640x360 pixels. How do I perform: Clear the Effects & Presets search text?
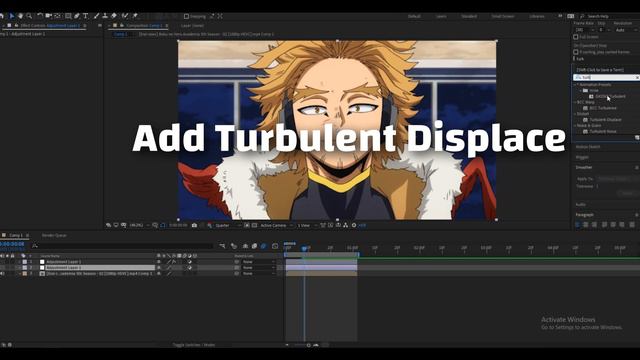tap(637, 77)
